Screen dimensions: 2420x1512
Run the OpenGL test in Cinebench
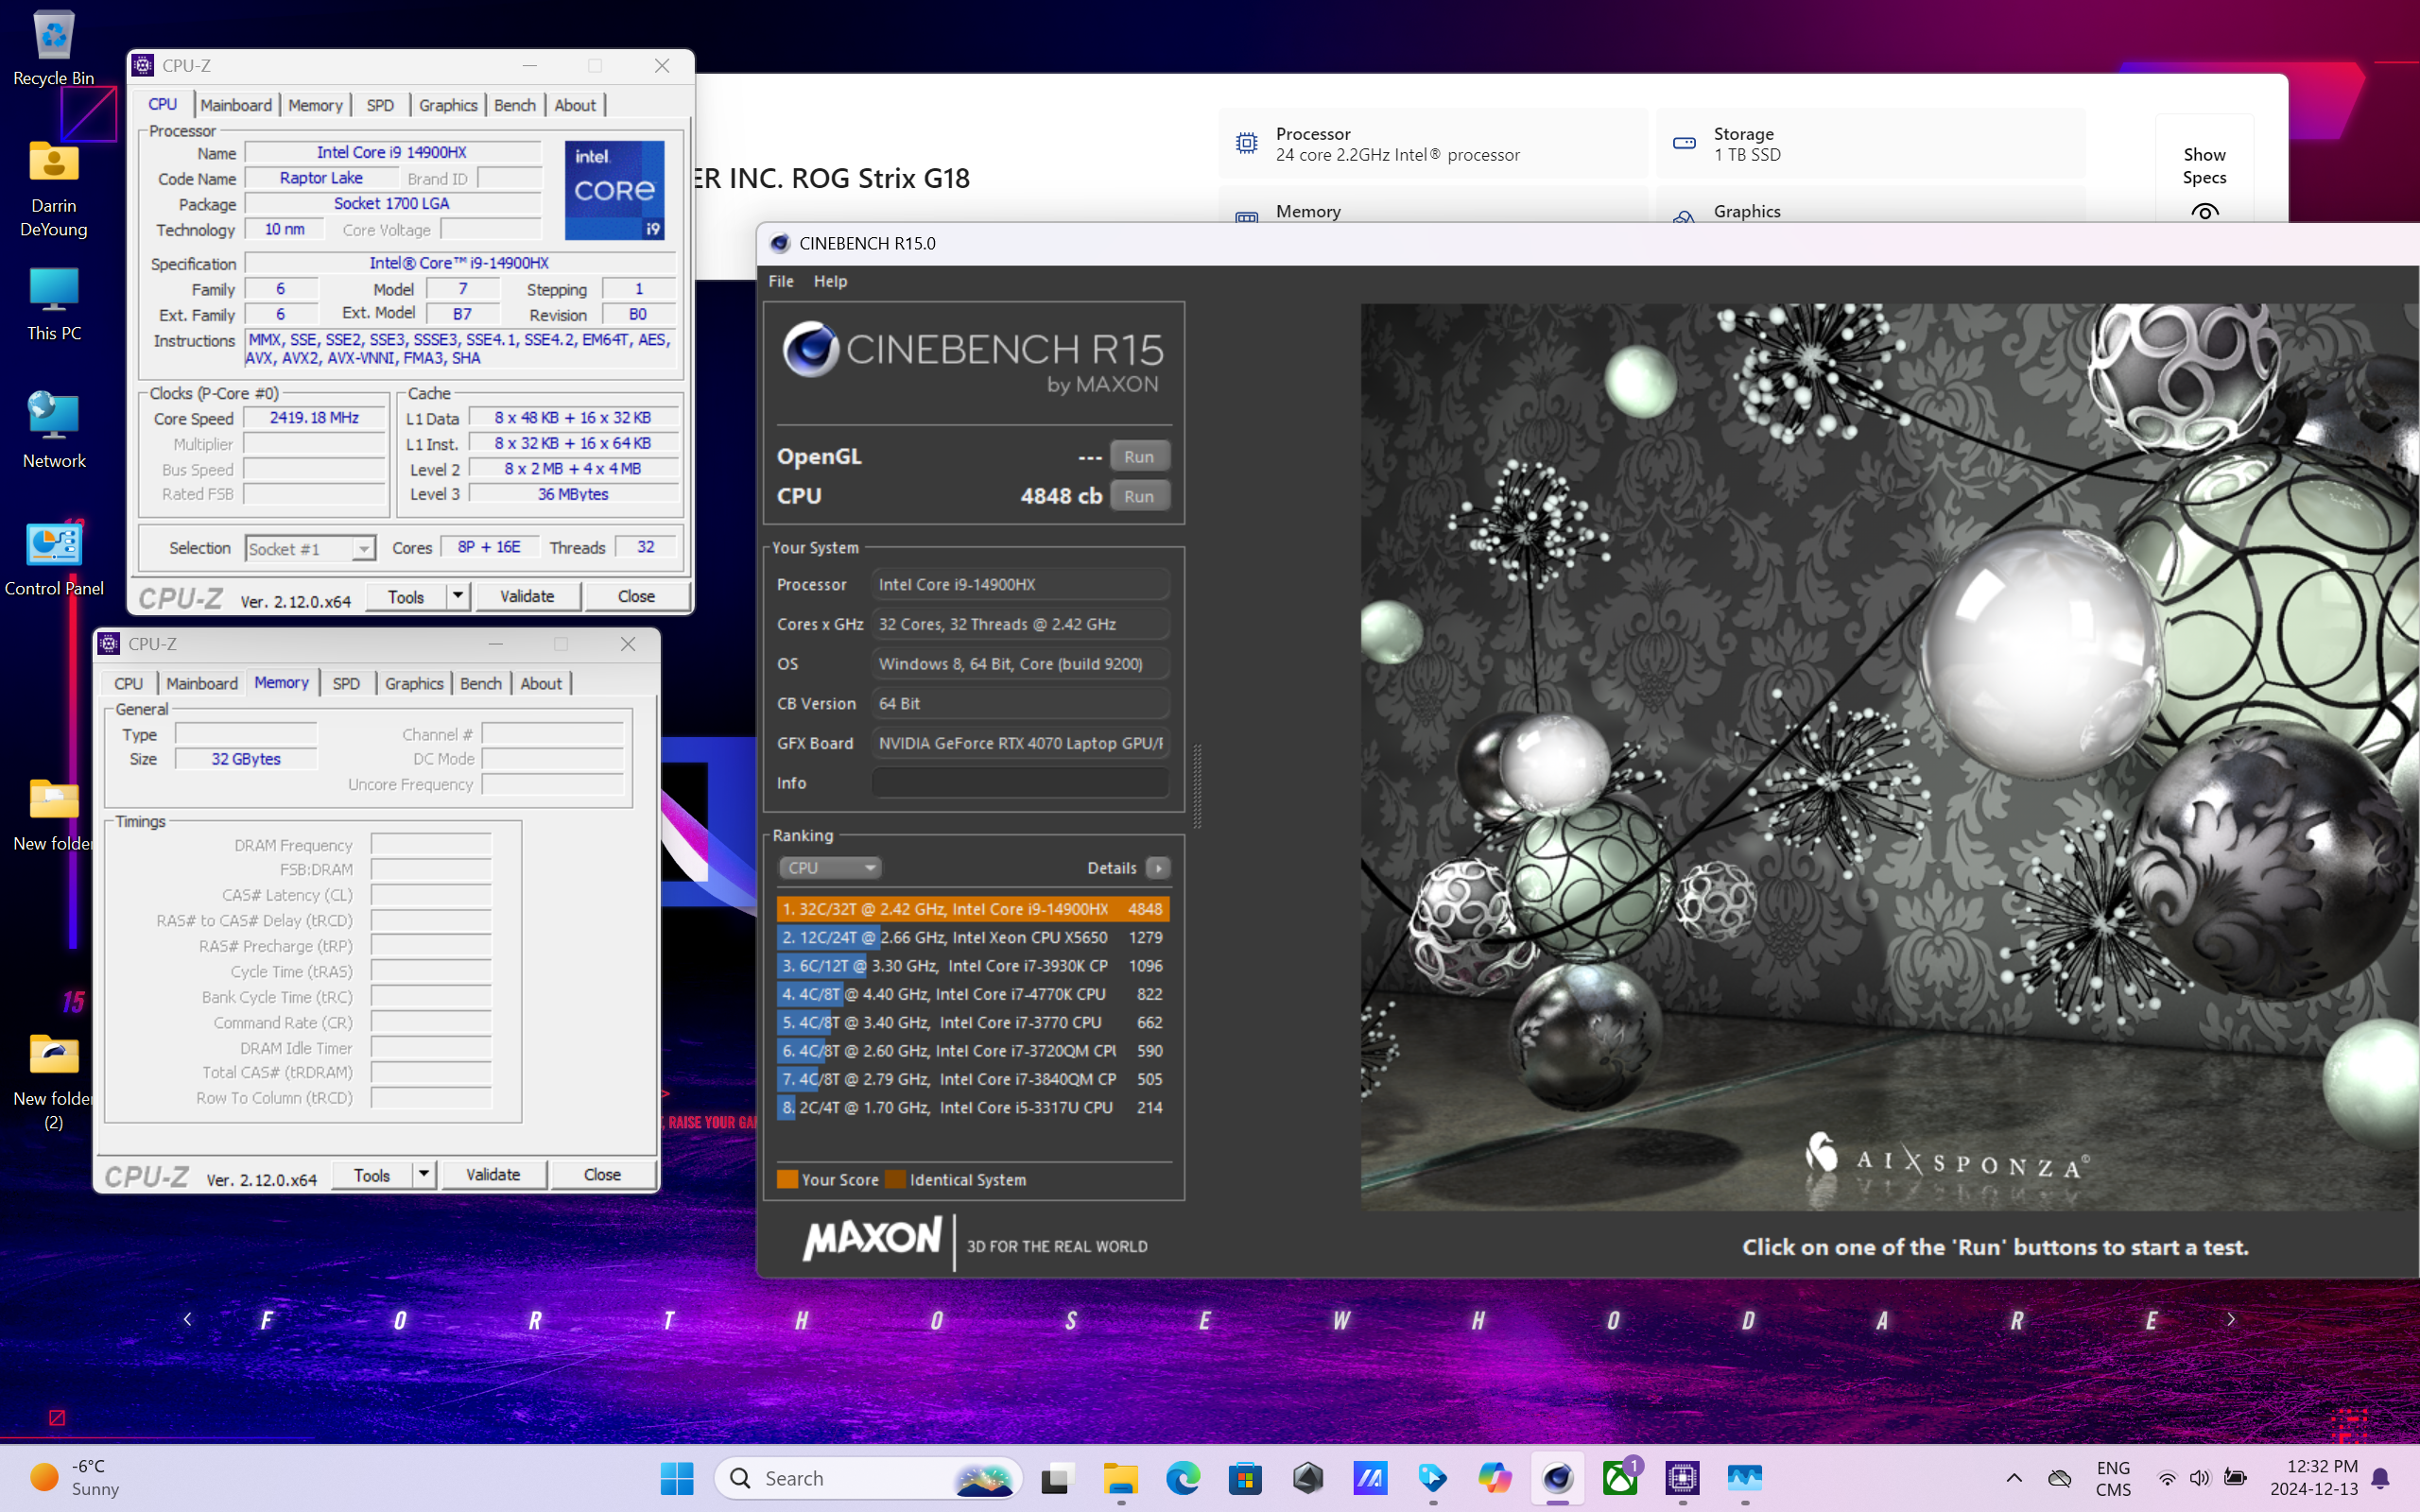pos(1139,456)
